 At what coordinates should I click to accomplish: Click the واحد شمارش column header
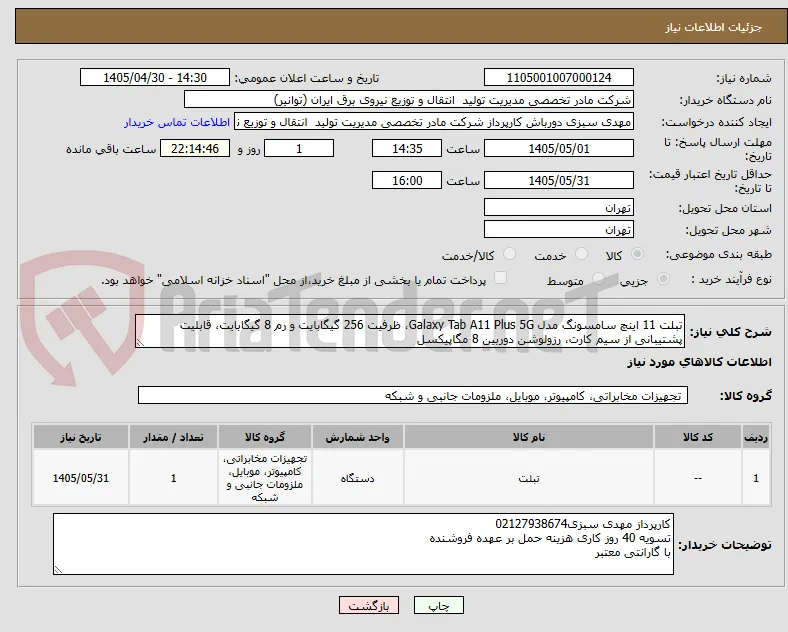pos(357,437)
